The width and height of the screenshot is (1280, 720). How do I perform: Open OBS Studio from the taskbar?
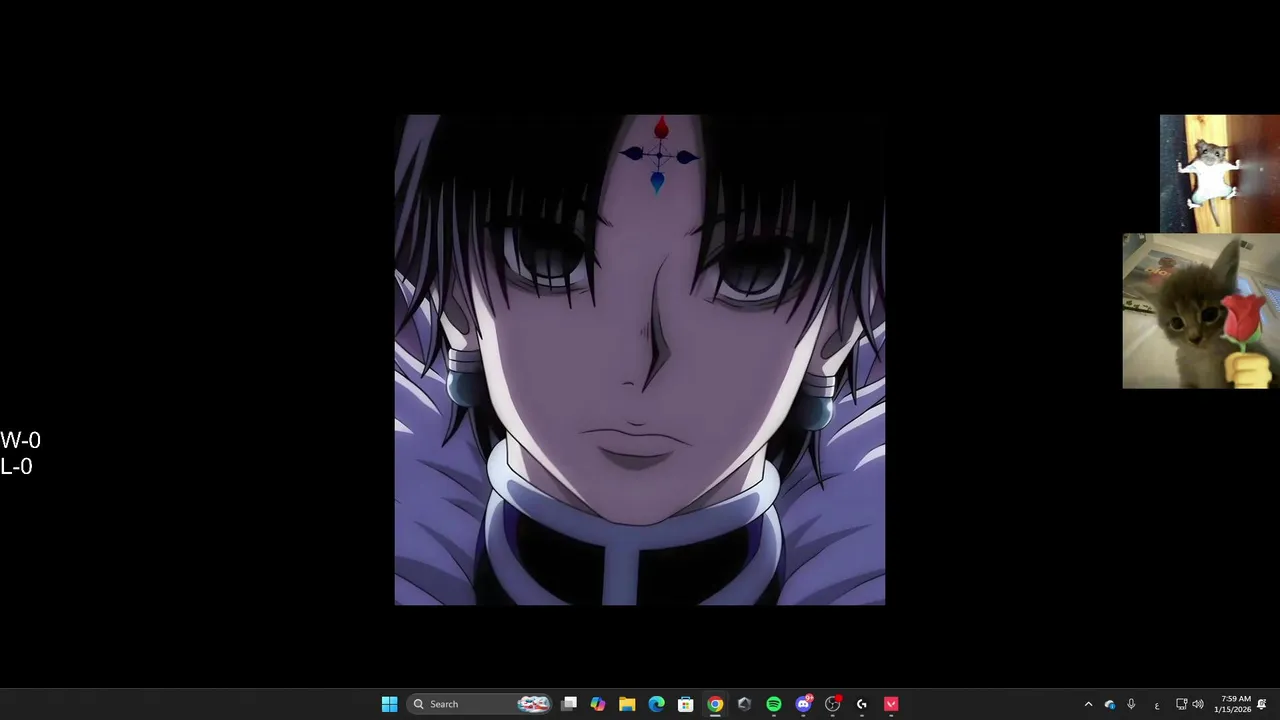pyautogui.click(x=832, y=704)
